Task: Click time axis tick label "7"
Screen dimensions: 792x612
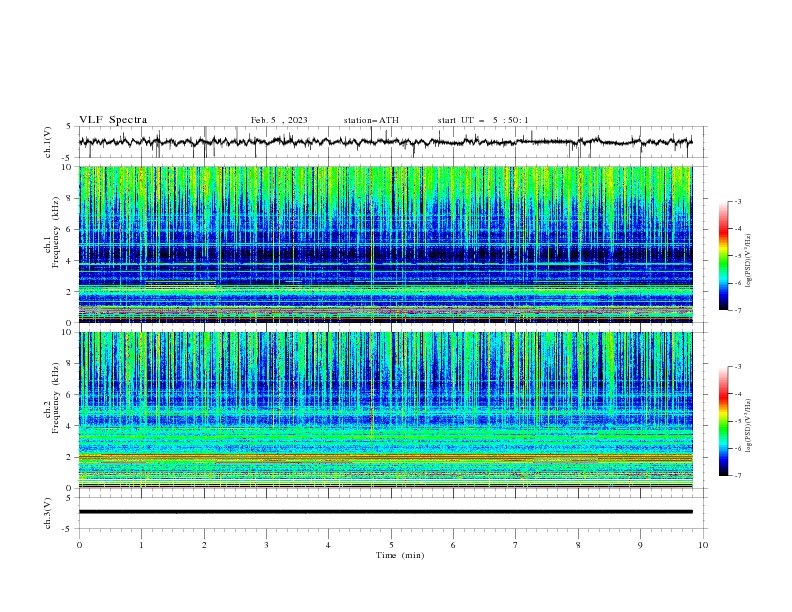Action: pos(516,545)
